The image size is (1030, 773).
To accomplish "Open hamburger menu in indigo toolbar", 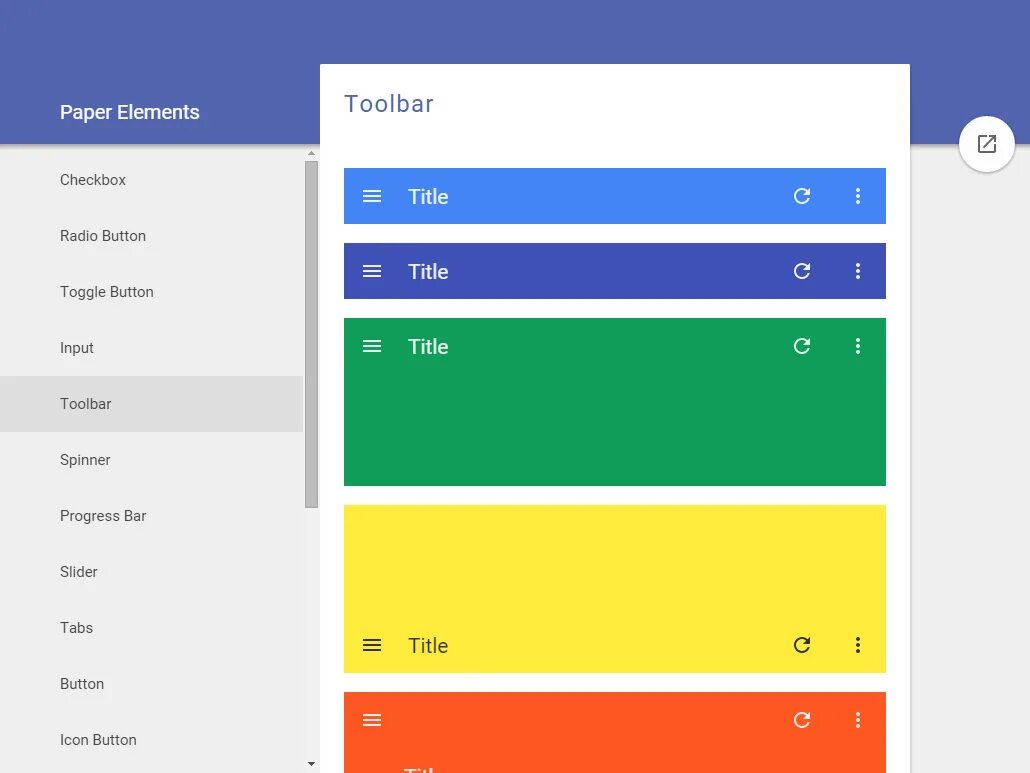I will (372, 271).
